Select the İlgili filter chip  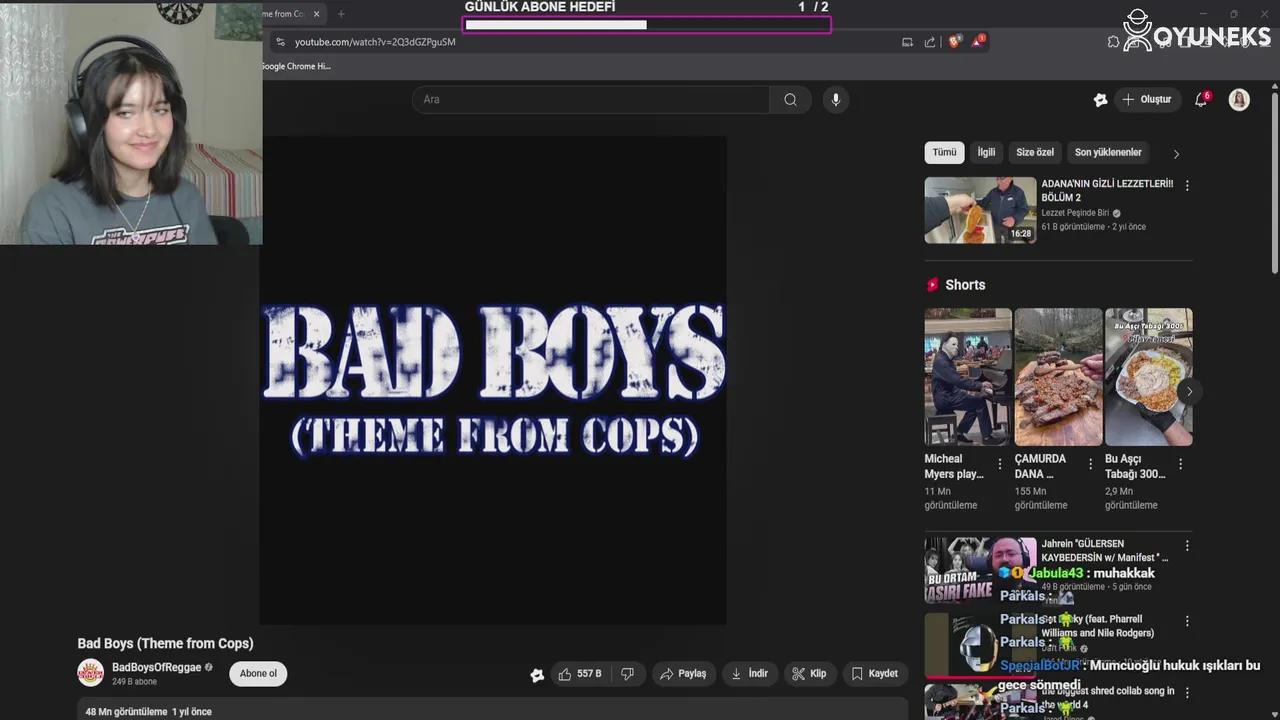(x=987, y=152)
